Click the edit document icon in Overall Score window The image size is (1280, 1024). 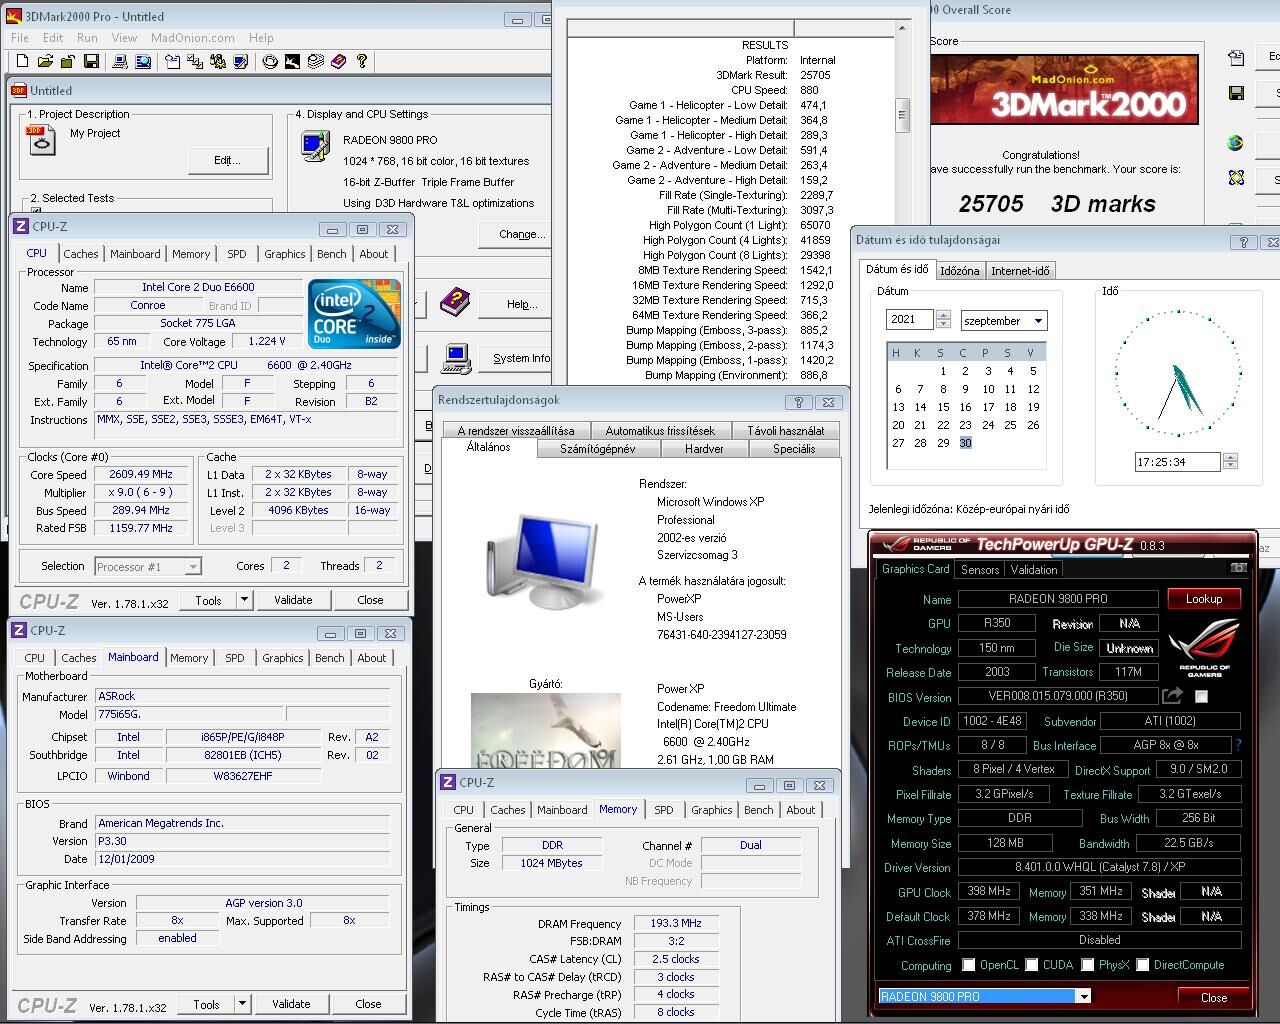1236,57
